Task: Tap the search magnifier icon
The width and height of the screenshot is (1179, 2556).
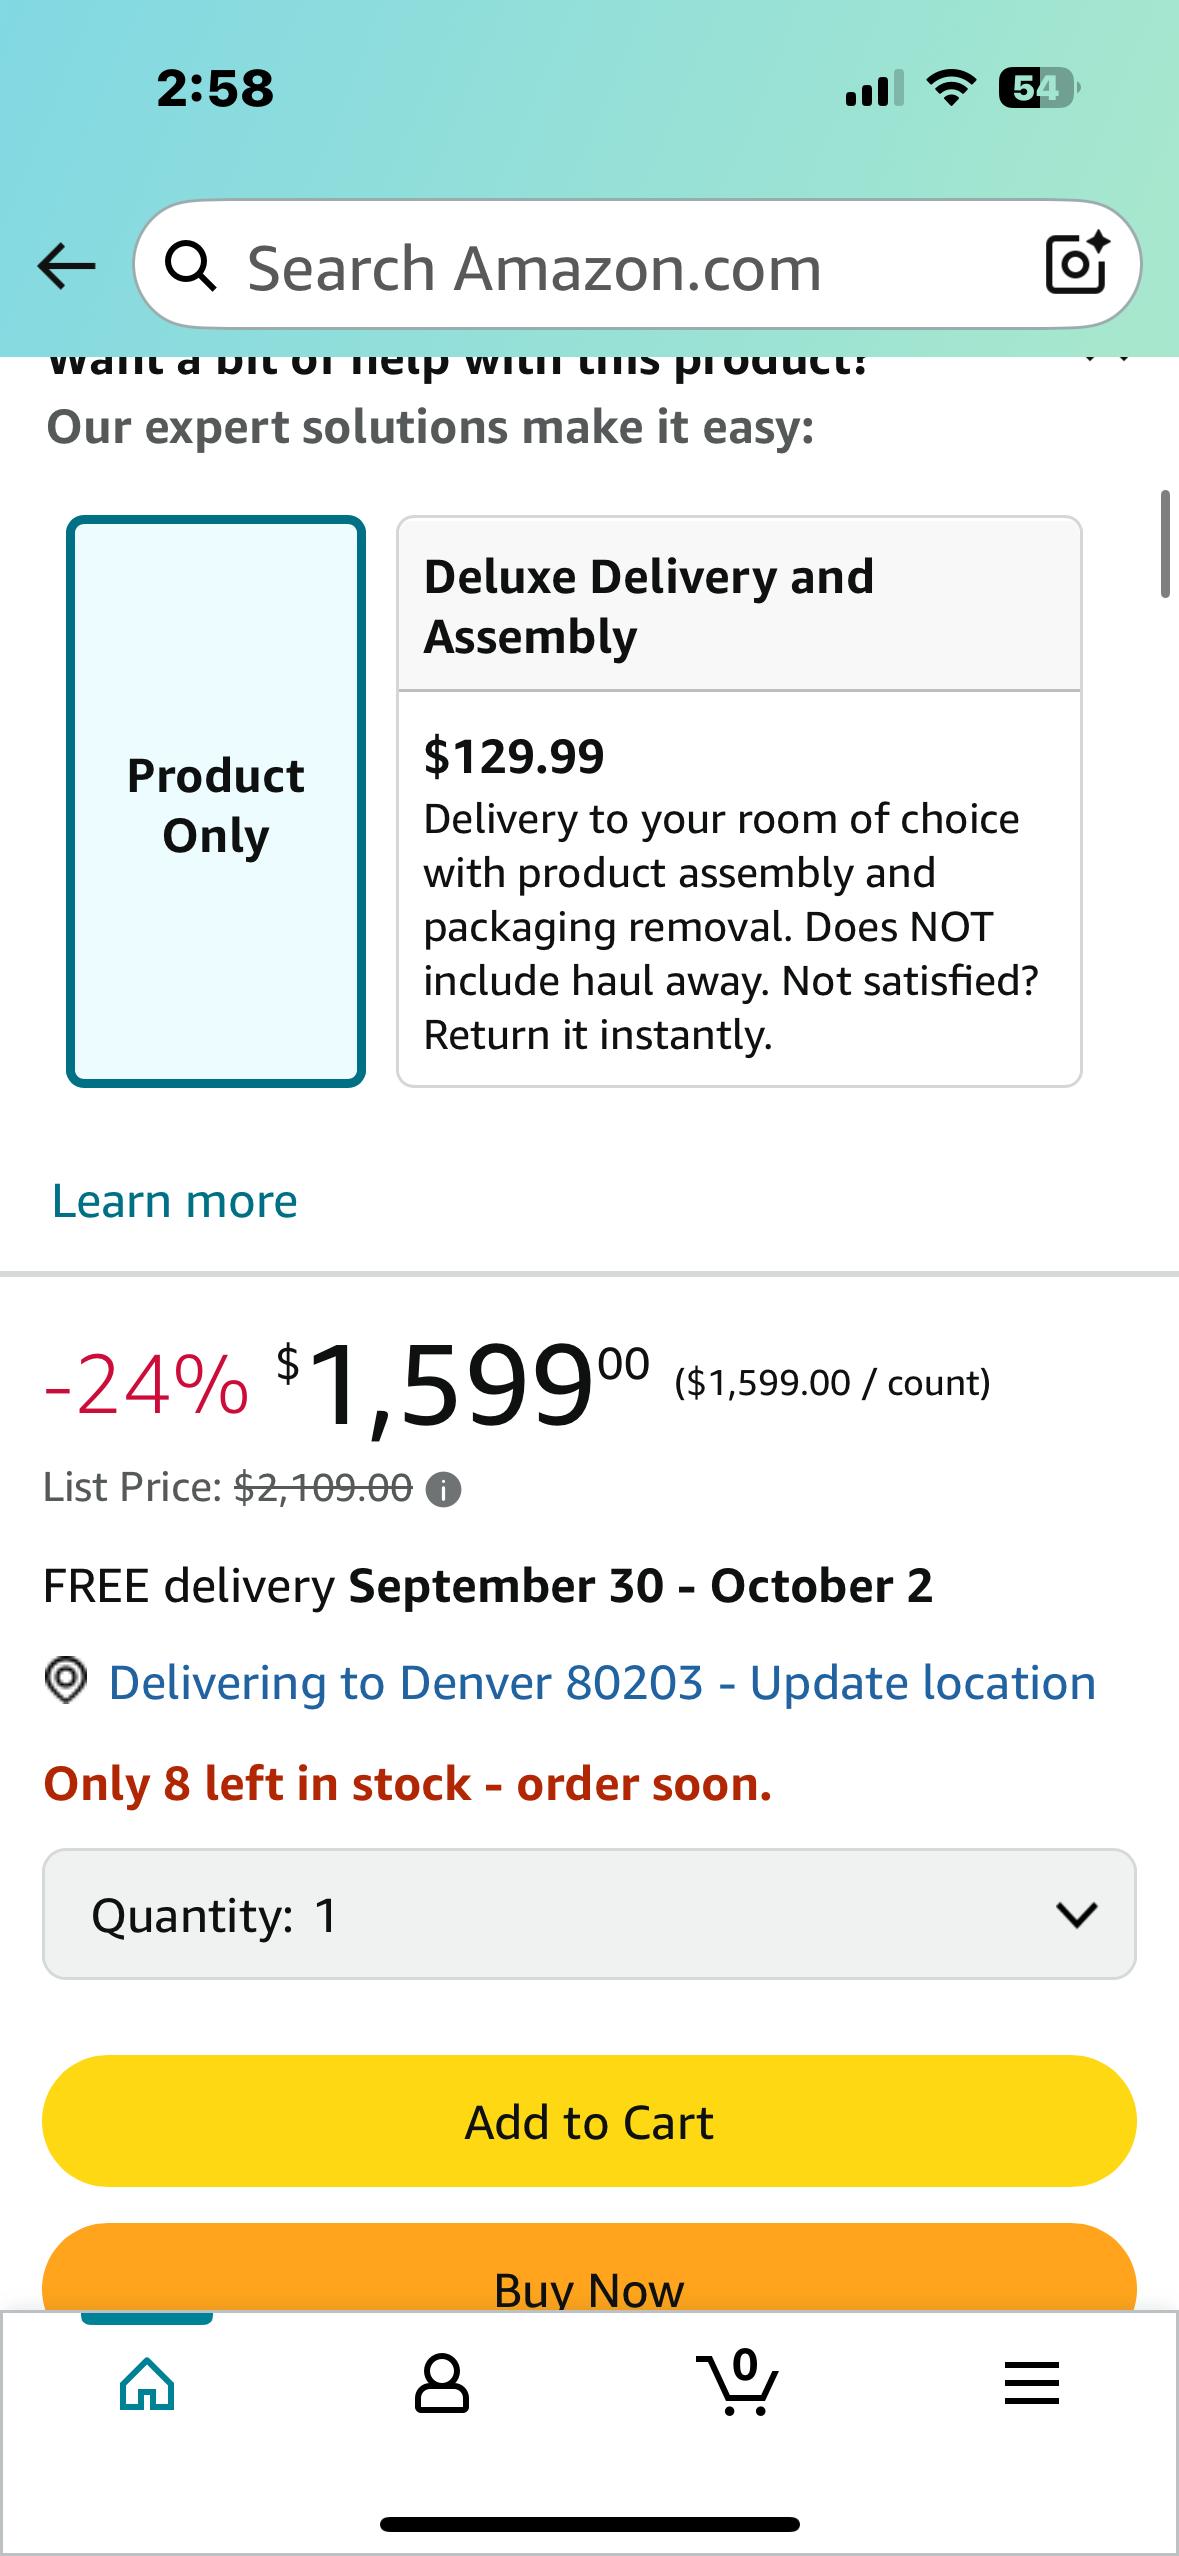Action: [x=190, y=266]
